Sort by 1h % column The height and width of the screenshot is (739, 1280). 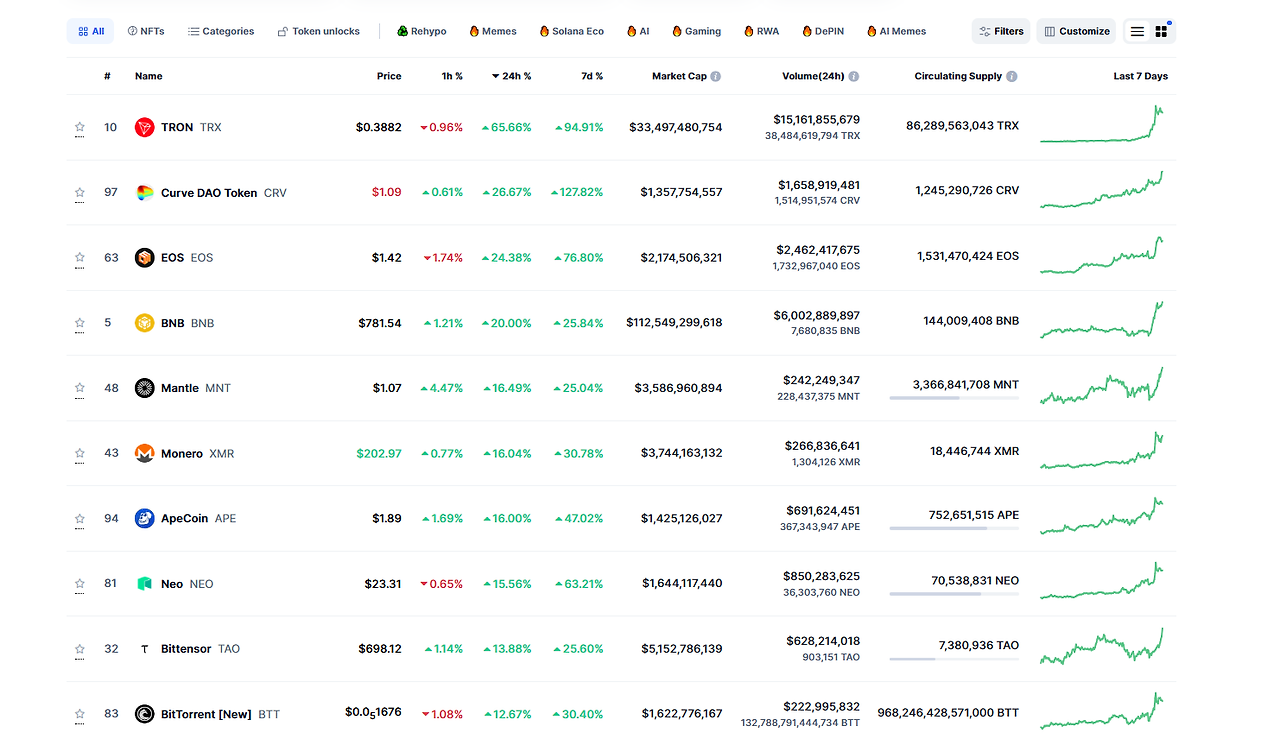(x=452, y=76)
